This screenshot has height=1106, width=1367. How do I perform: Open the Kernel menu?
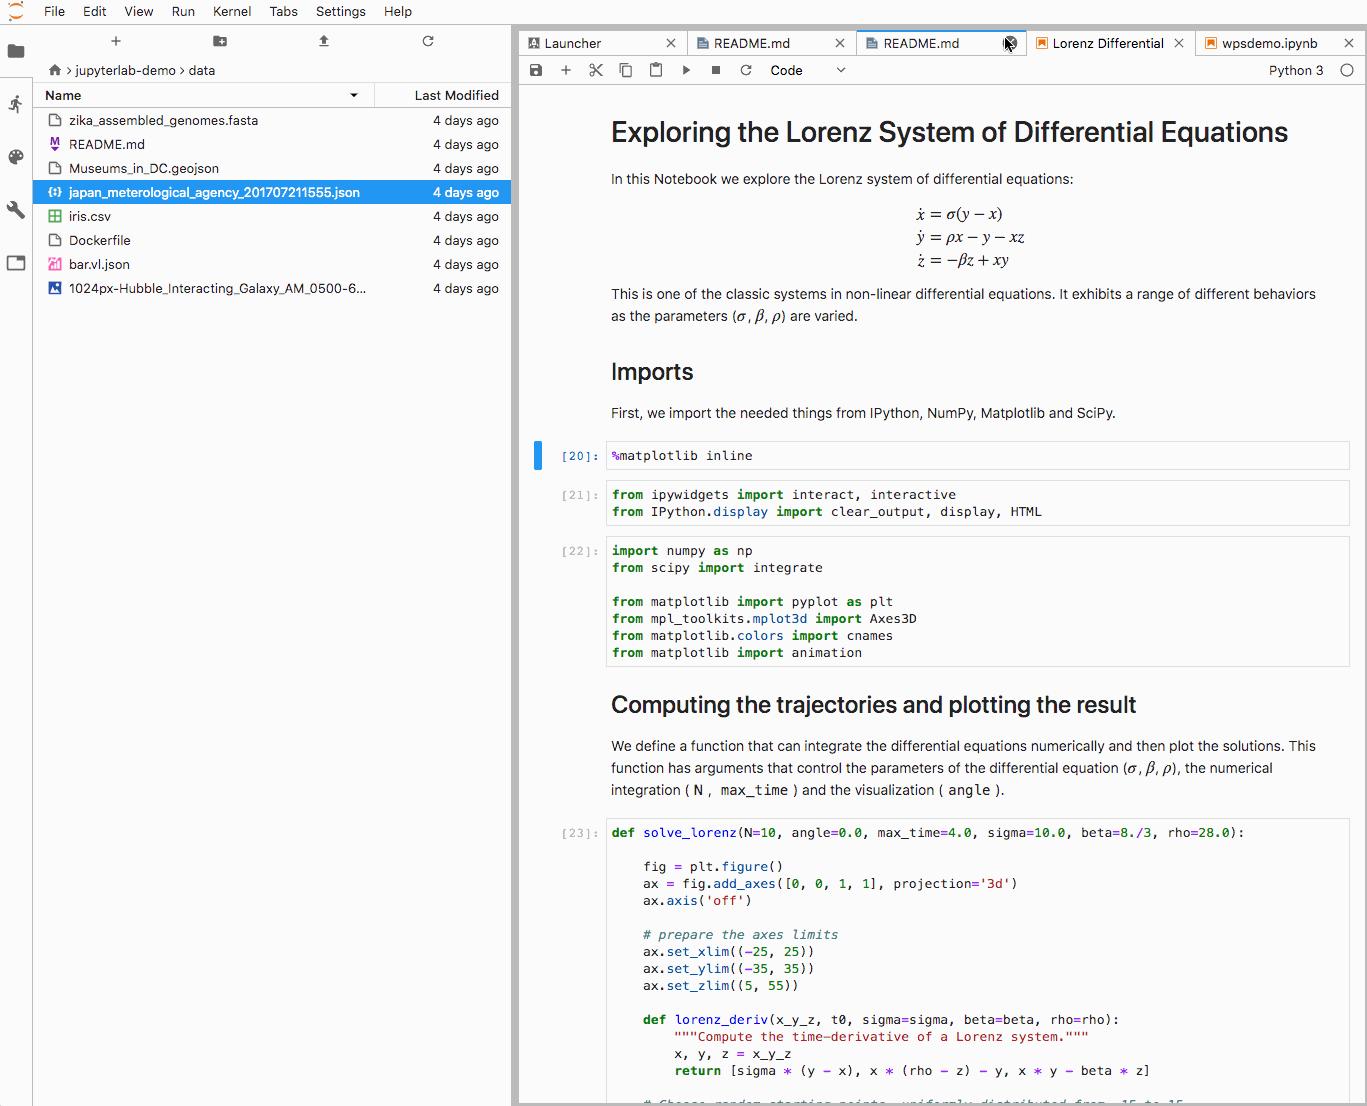pos(232,11)
